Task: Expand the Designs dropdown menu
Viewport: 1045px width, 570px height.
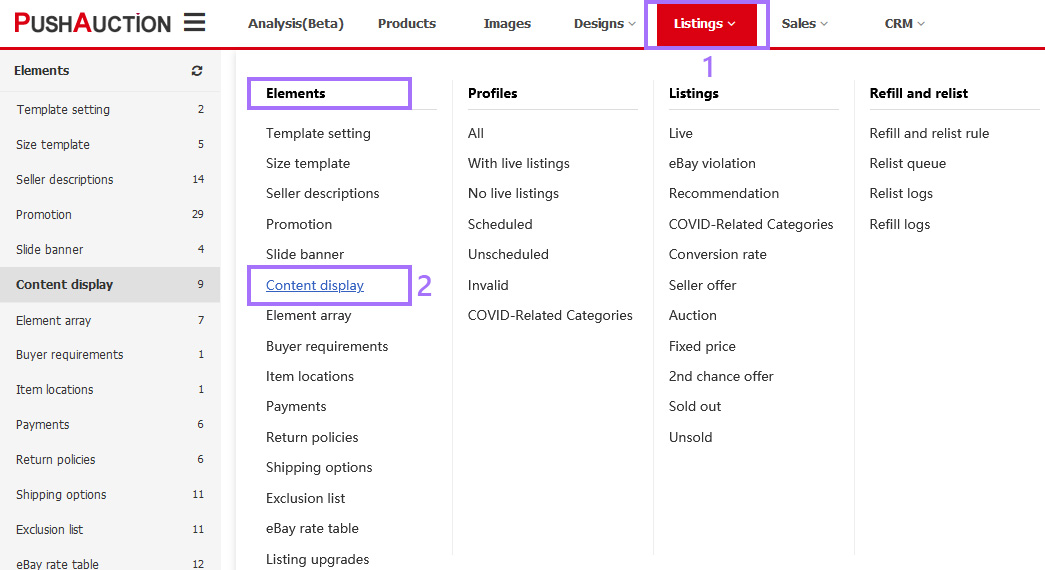Action: coord(605,24)
